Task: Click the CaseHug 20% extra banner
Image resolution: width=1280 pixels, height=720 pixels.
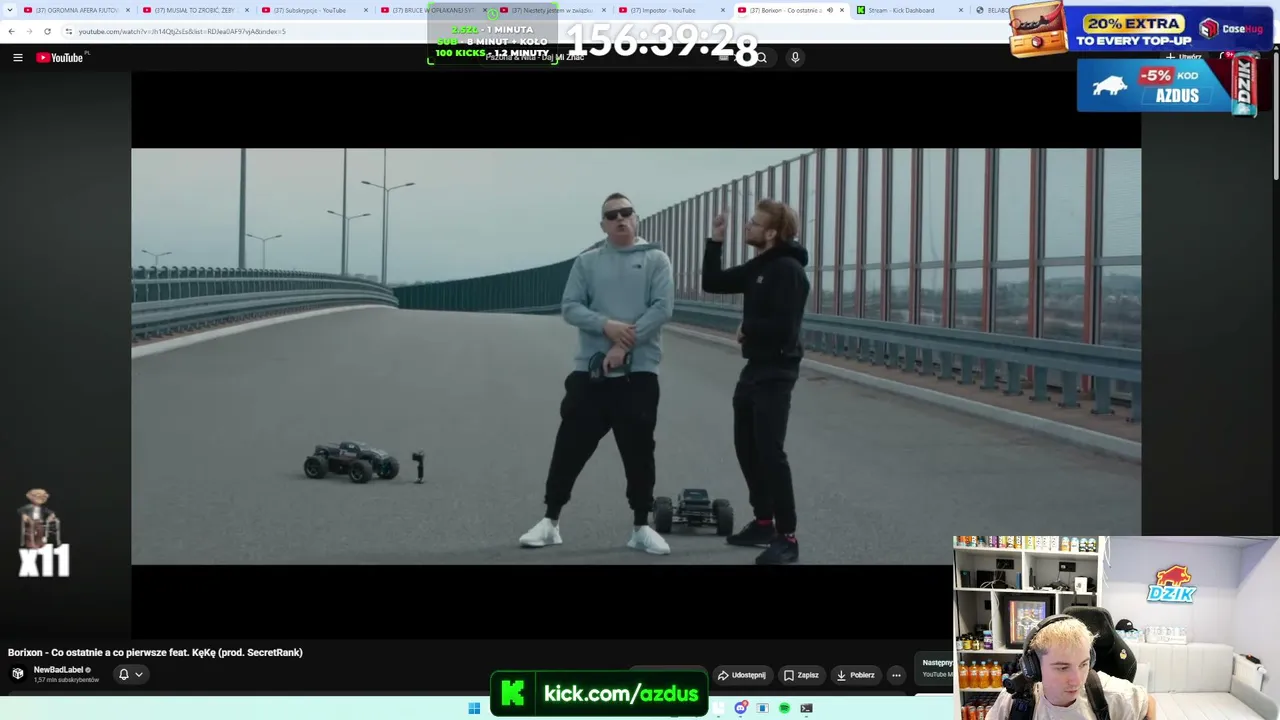Action: 1142,28
